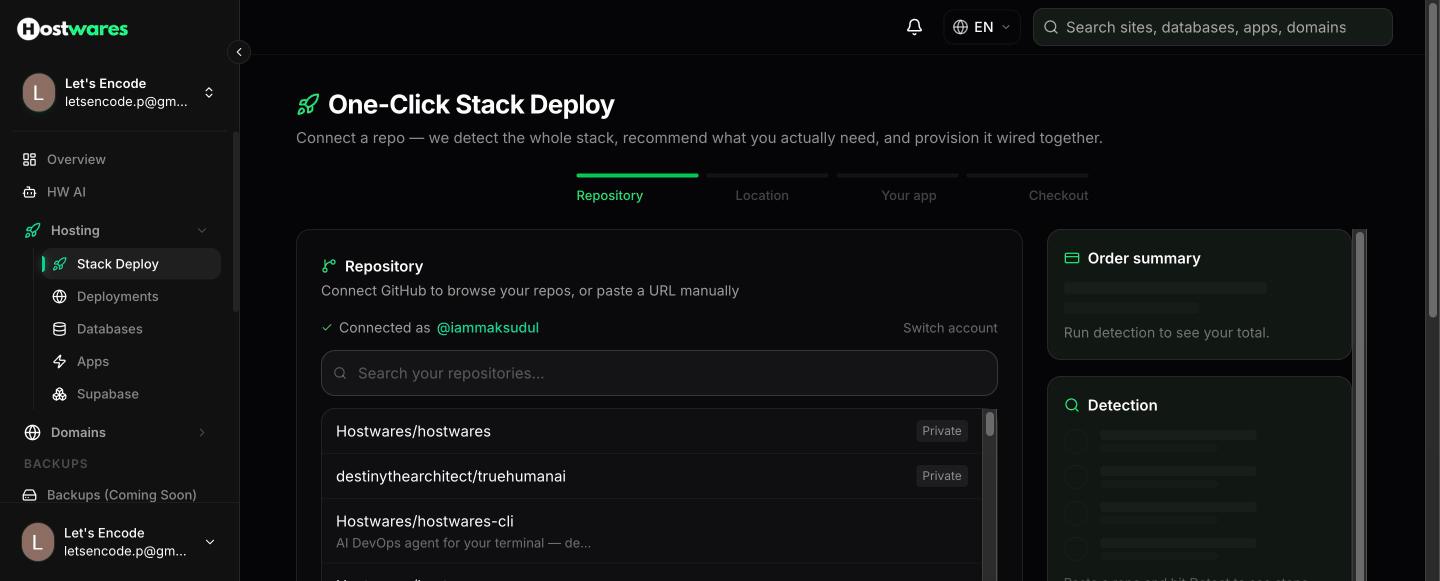Click the Overview grid icon
This screenshot has width=1440, height=581.
(30, 159)
